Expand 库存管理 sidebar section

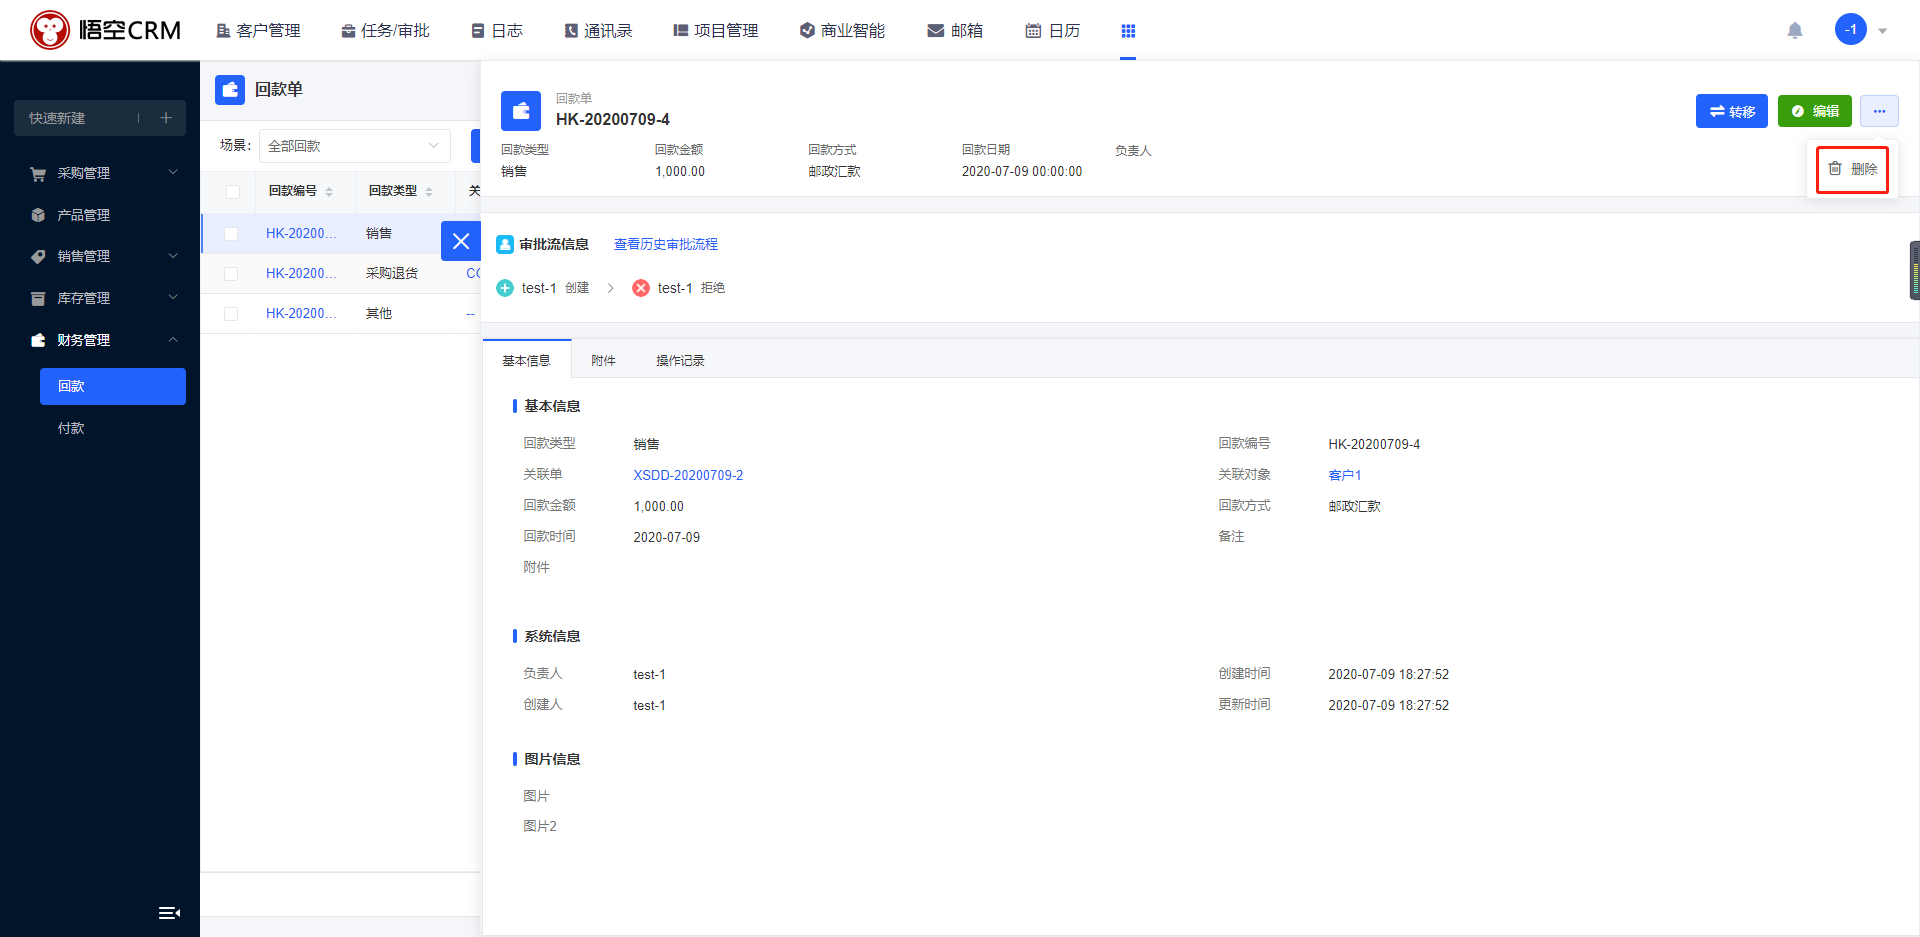tap(100, 298)
